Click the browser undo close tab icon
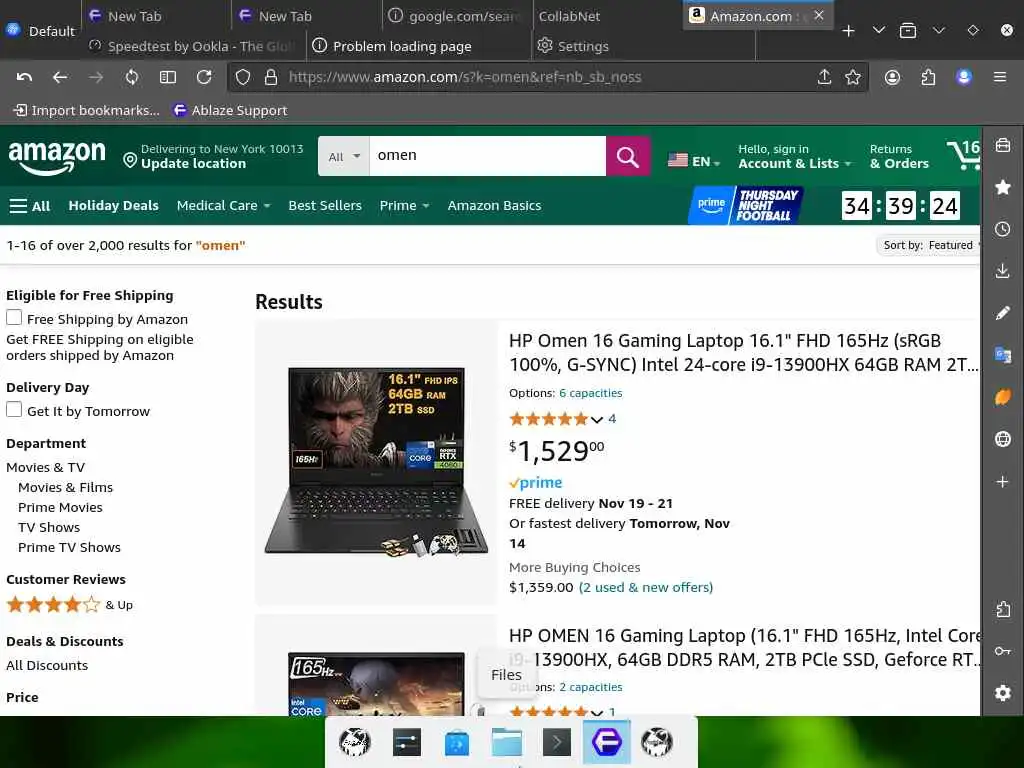Image resolution: width=1024 pixels, height=768 pixels. pyautogui.click(x=24, y=77)
